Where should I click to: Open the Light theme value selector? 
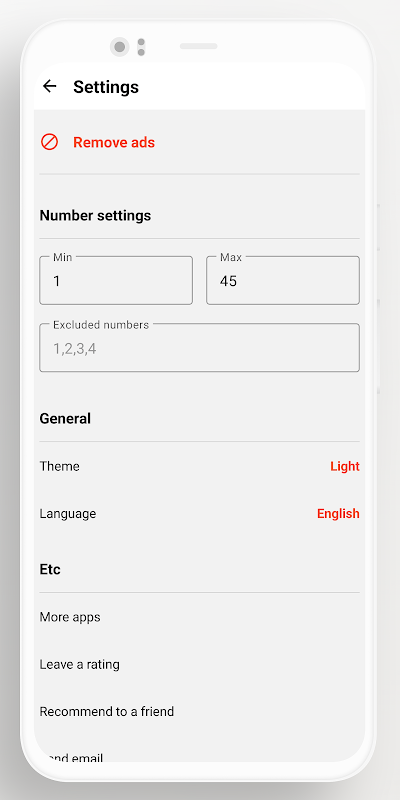pyautogui.click(x=345, y=466)
